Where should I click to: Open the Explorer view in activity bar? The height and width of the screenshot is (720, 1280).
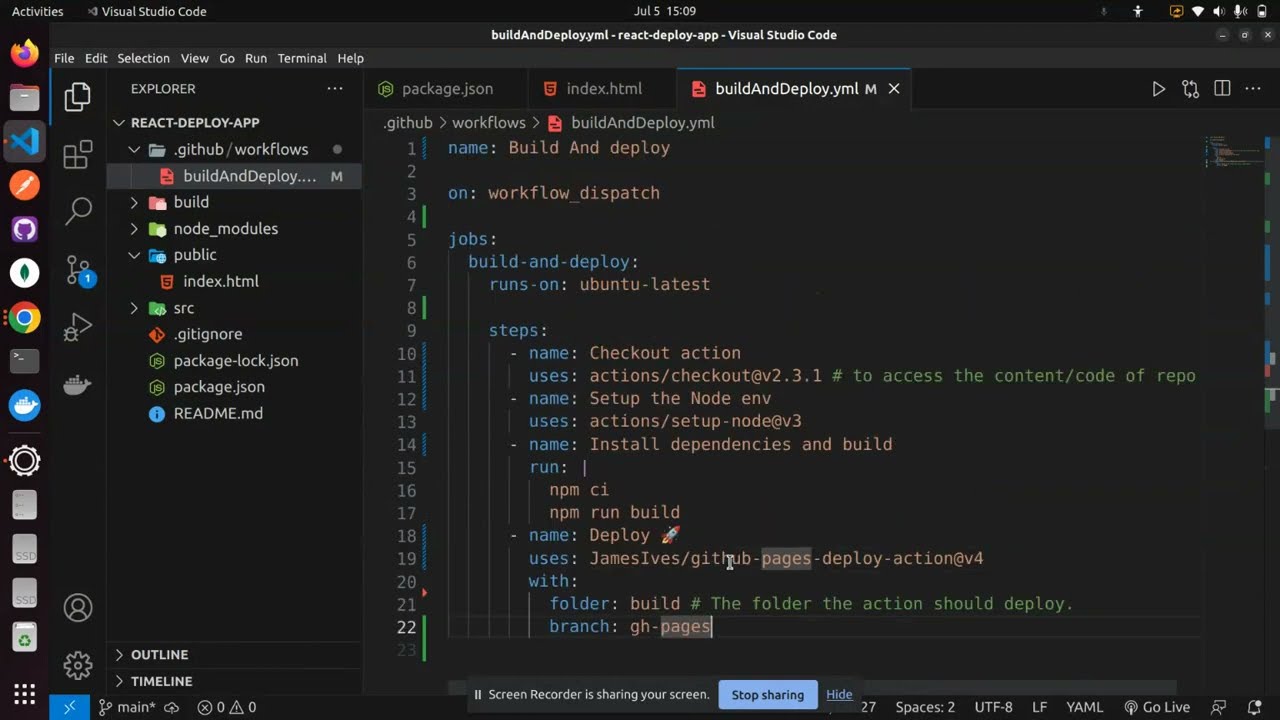[x=78, y=96]
